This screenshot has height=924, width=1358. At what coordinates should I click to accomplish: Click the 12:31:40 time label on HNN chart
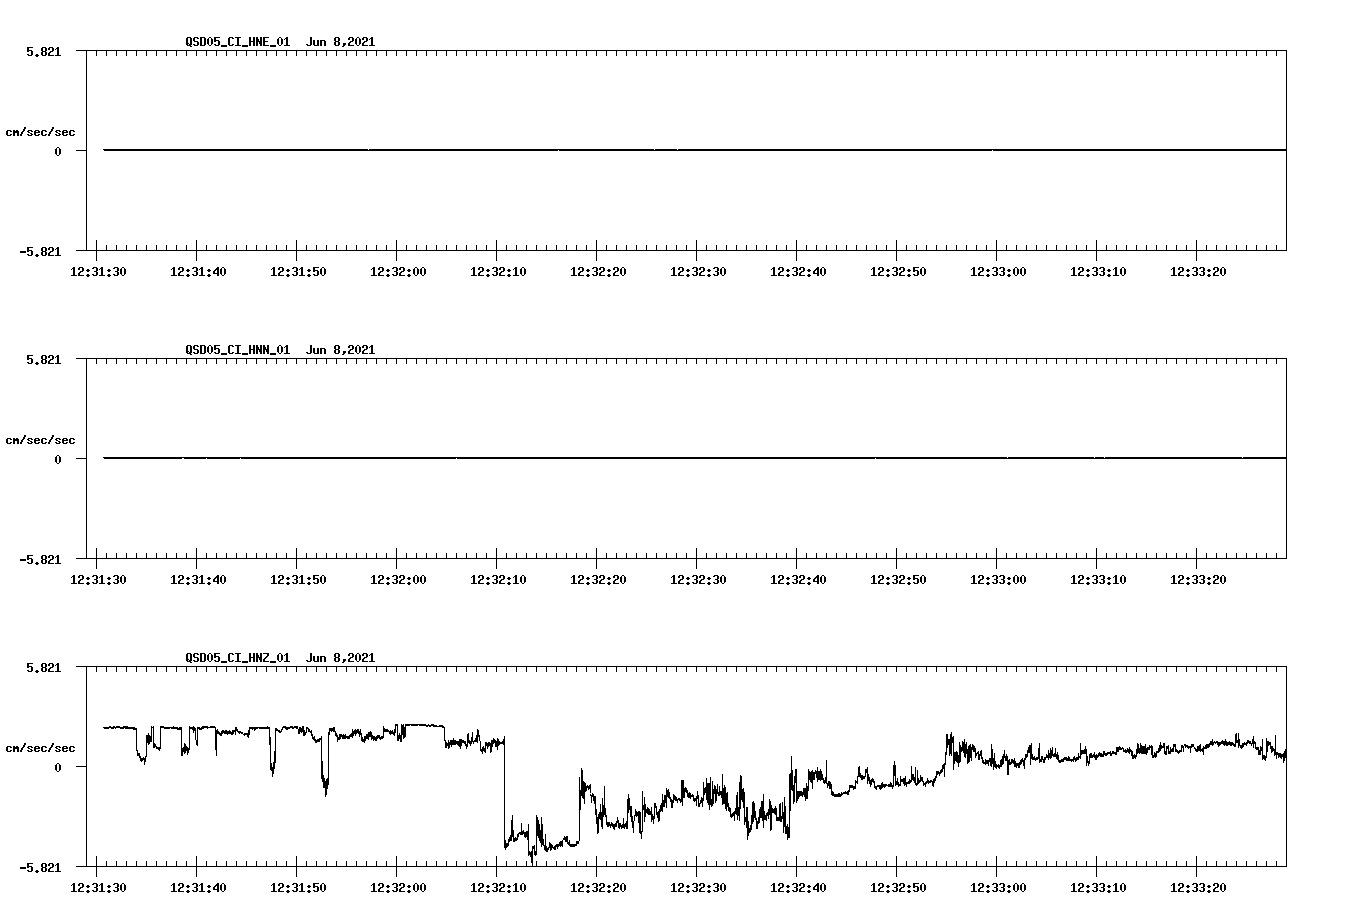(x=198, y=580)
